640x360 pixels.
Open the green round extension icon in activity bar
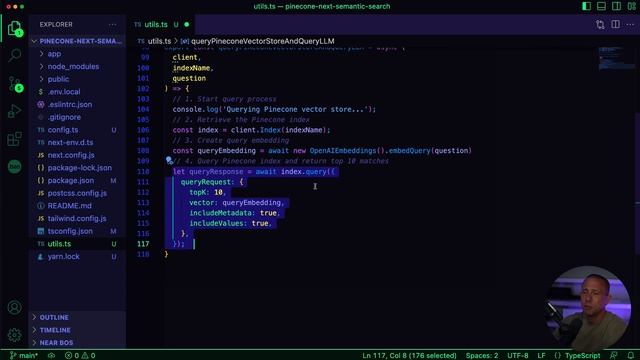(15, 167)
